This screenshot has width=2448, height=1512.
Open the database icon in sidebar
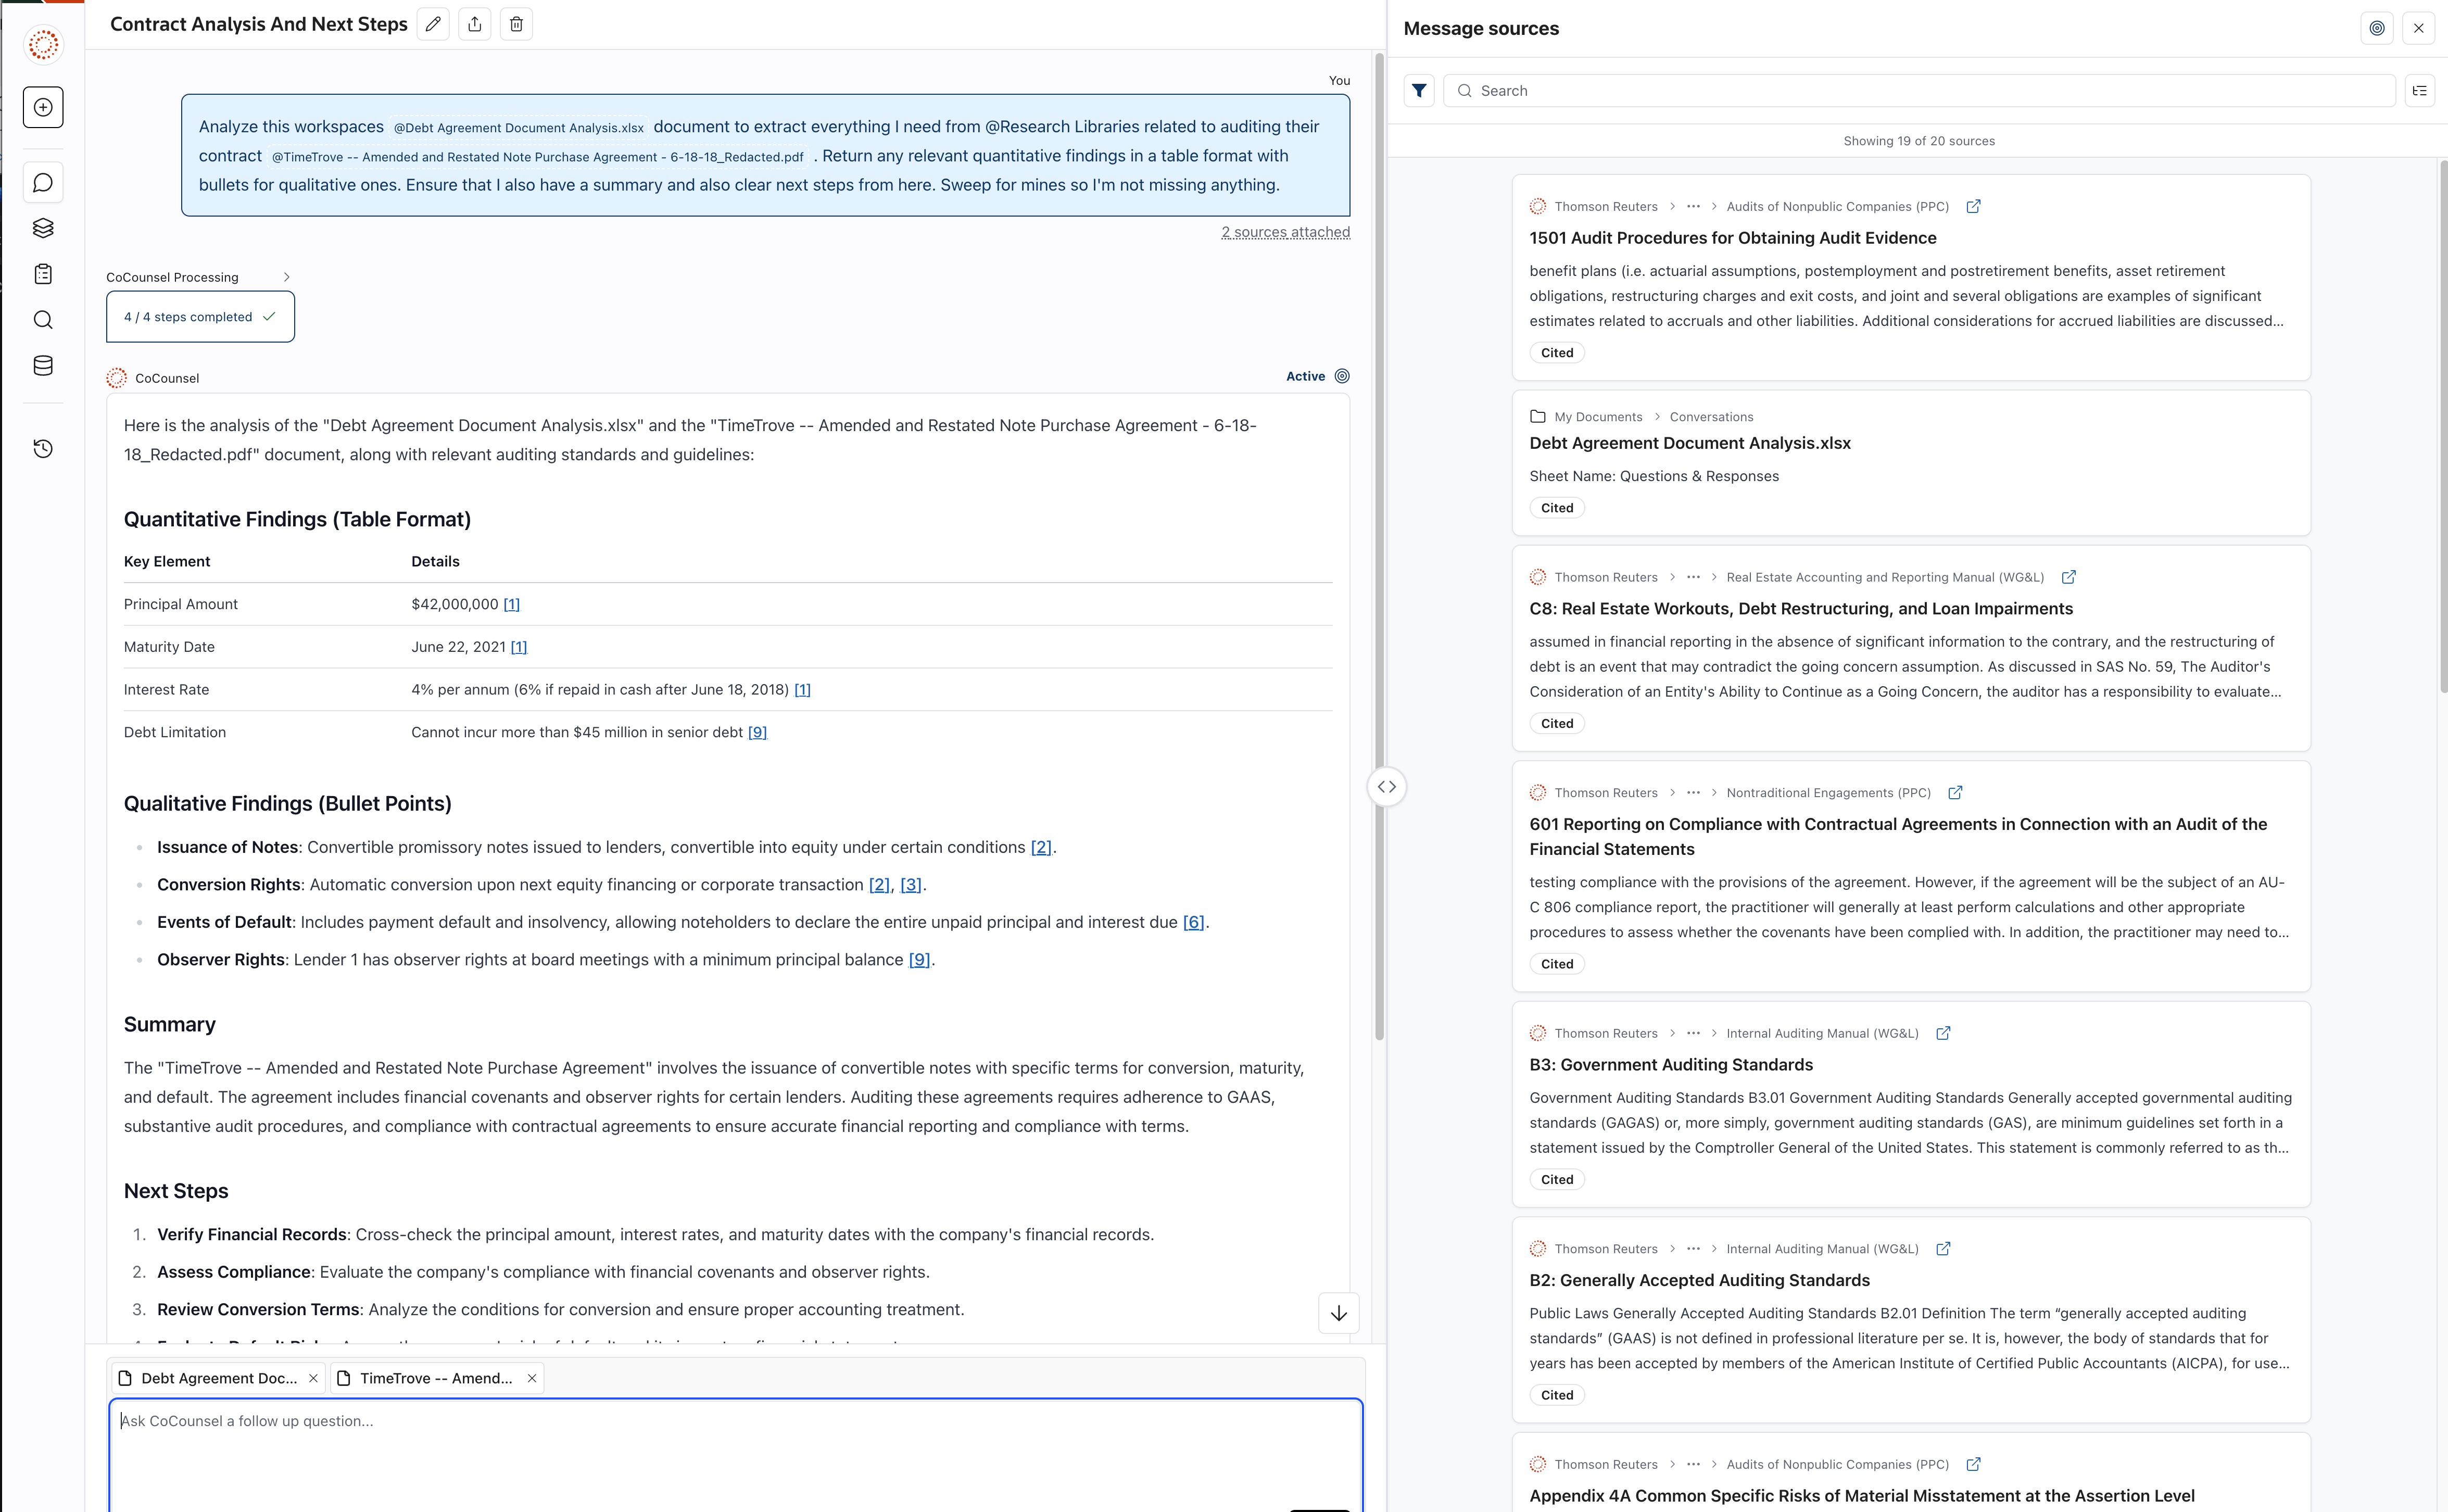[43, 365]
